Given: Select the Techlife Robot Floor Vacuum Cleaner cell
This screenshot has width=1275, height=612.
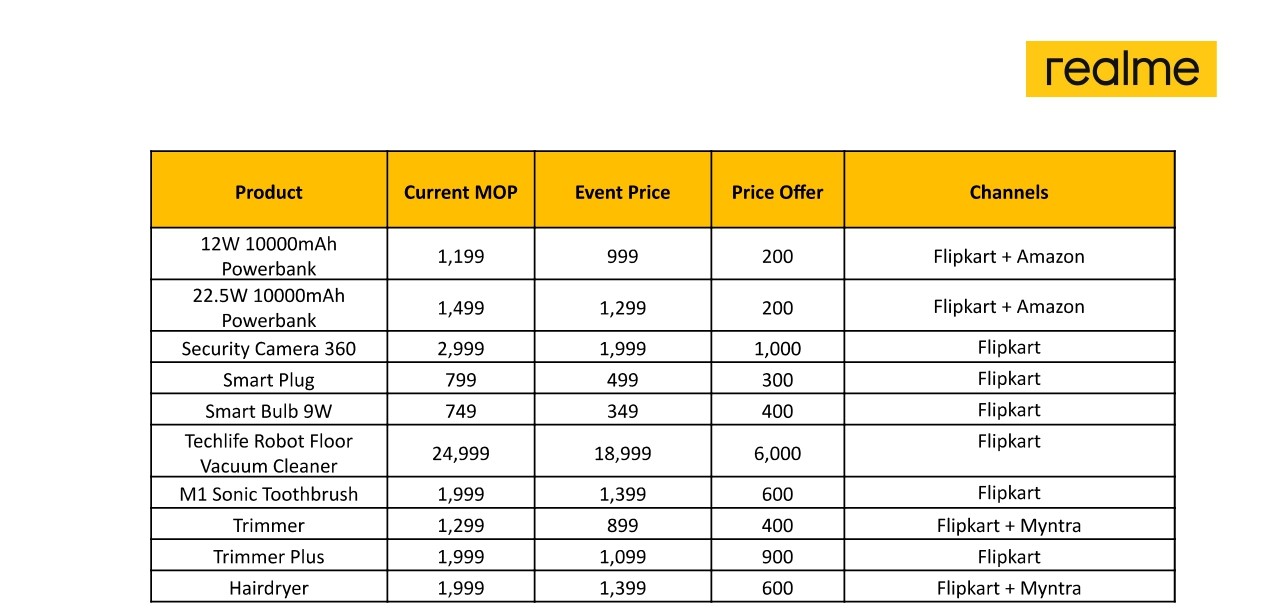Looking at the screenshot, I should (268, 453).
